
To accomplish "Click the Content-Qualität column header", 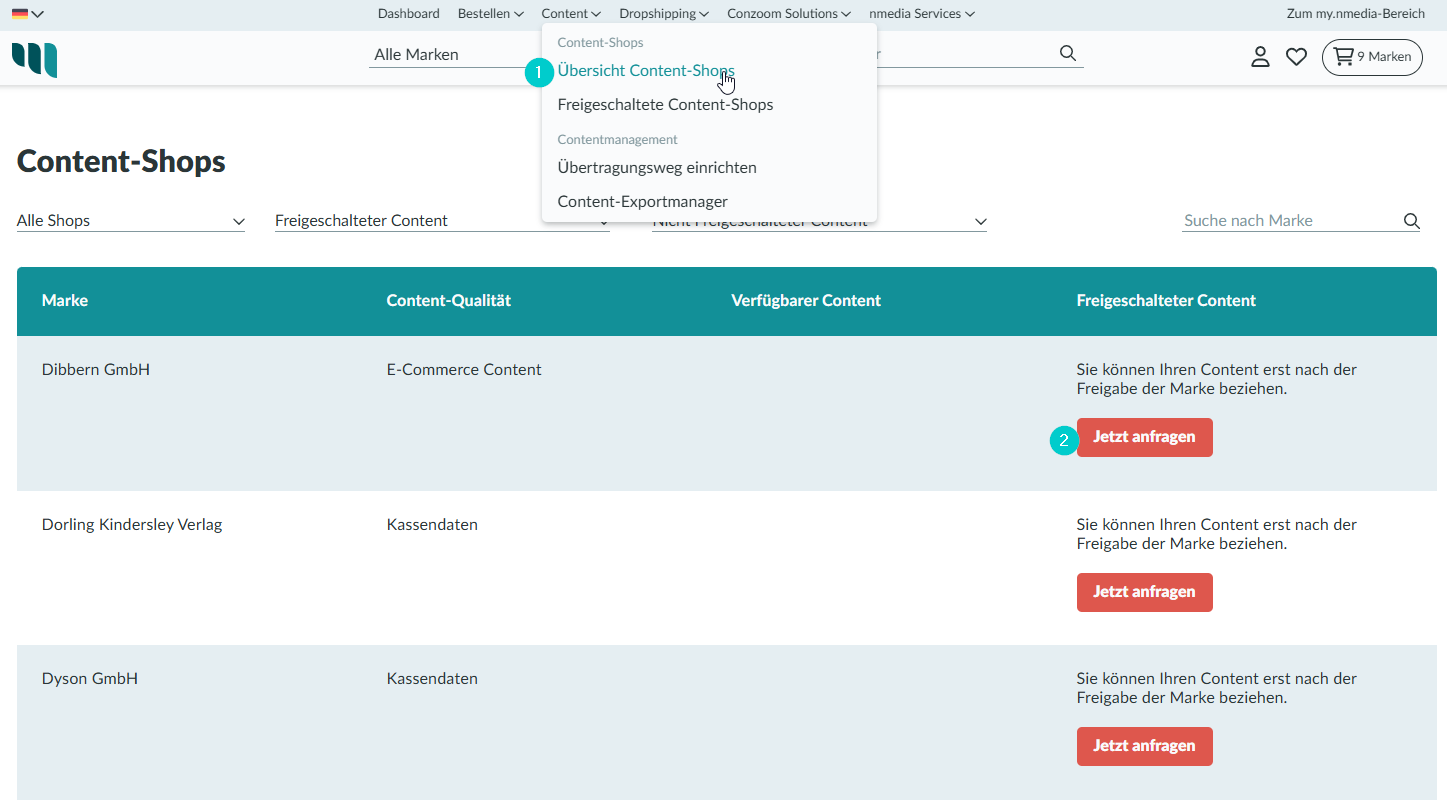I will 449,300.
